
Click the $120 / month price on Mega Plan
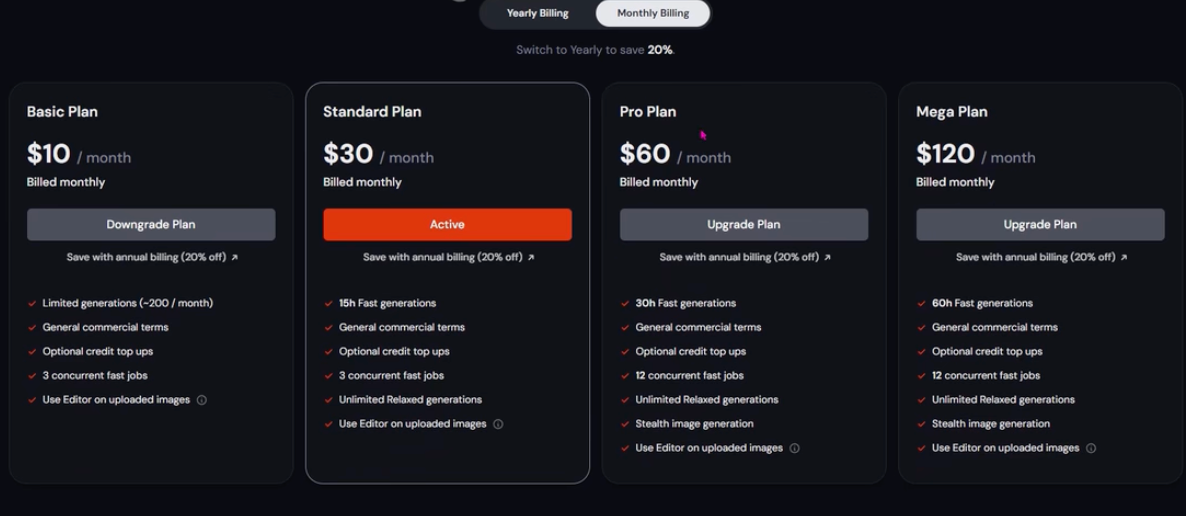coord(975,154)
